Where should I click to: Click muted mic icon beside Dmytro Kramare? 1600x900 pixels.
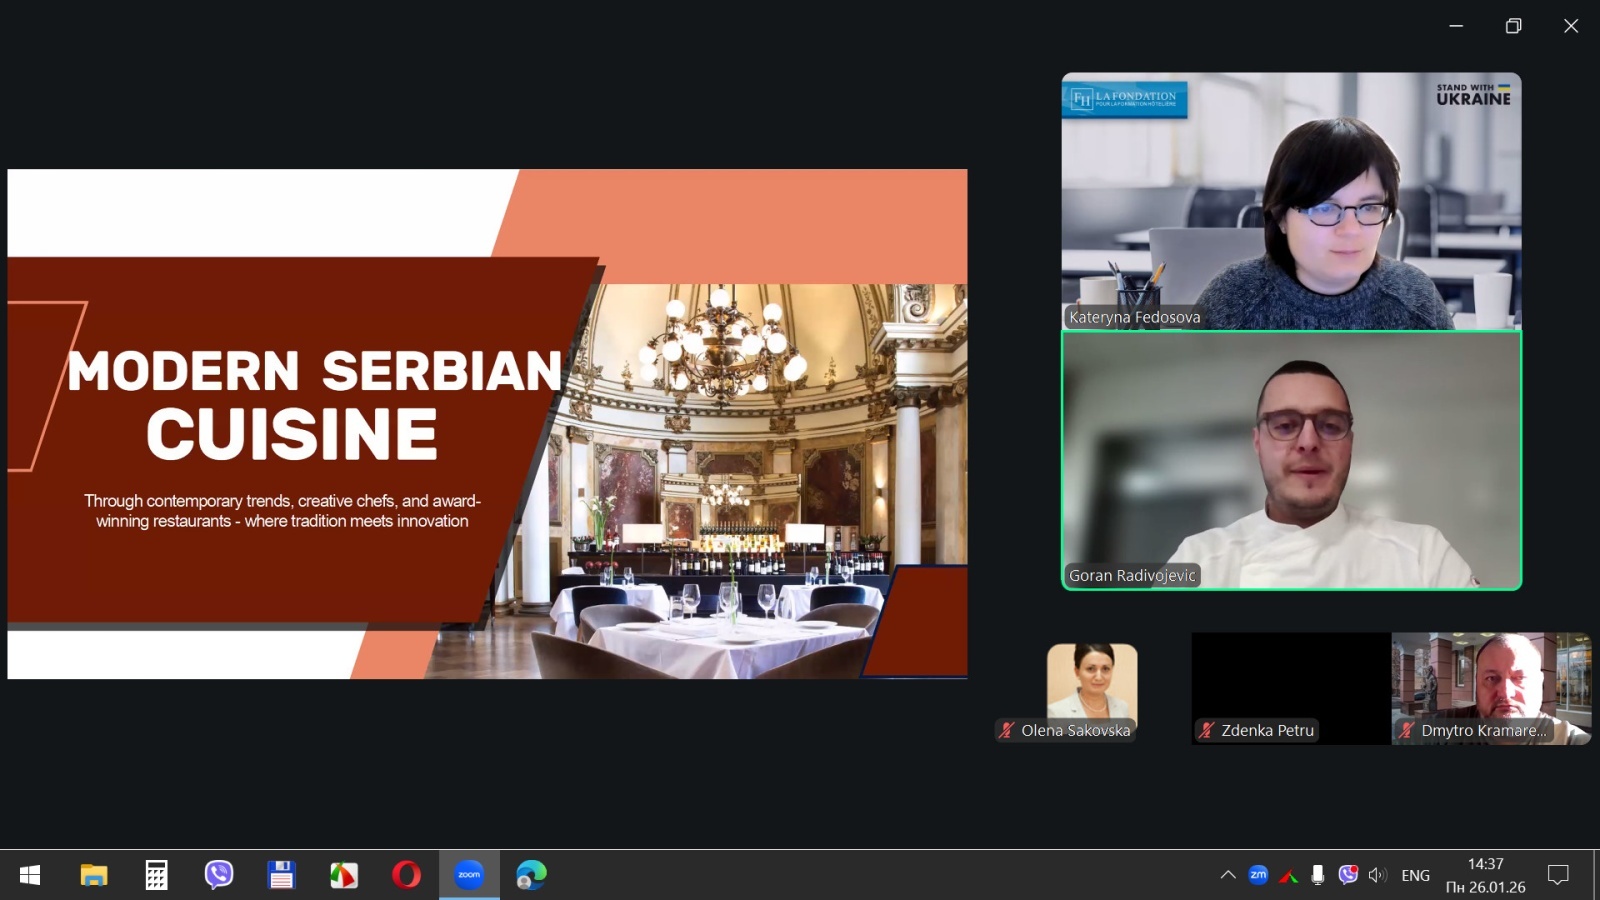[1407, 730]
